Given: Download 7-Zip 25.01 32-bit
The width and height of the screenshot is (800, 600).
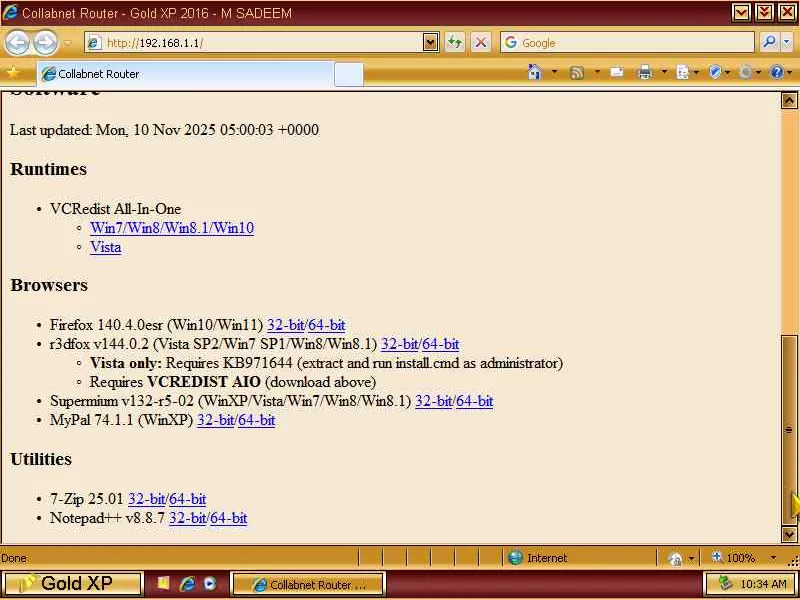Looking at the screenshot, I should tap(147, 499).
